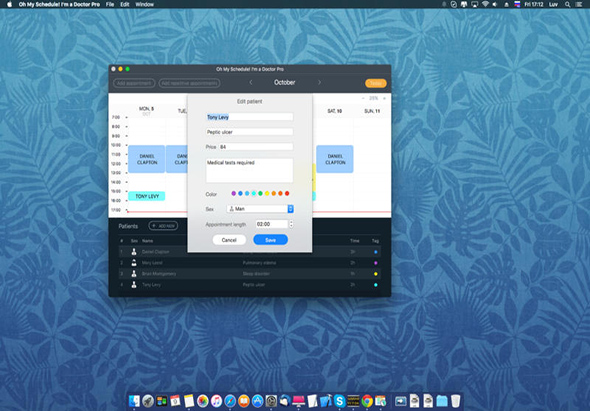Image resolution: width=590 pixels, height=411 pixels.
Task: Zoom out calendar with the minus icon
Action: [x=363, y=98]
